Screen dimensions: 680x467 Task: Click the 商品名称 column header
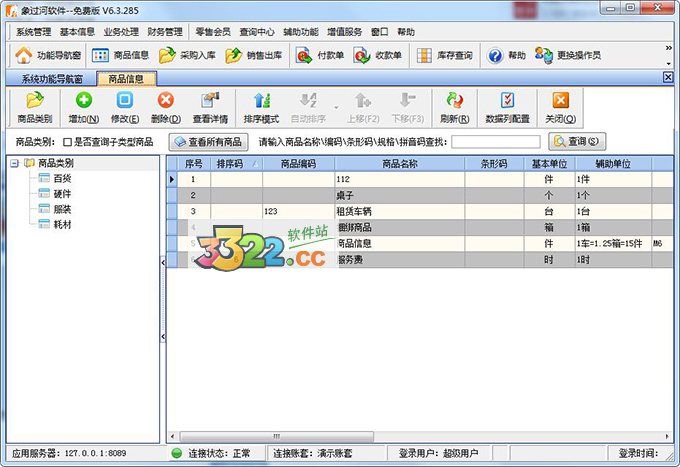coord(399,164)
